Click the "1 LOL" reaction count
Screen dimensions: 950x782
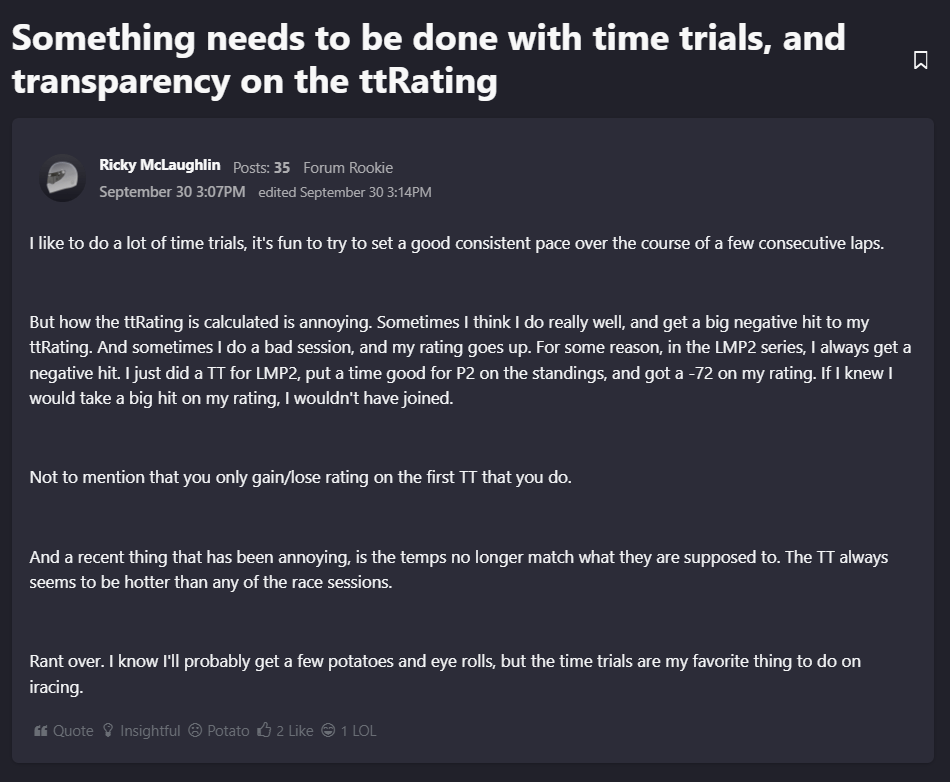click(x=358, y=731)
